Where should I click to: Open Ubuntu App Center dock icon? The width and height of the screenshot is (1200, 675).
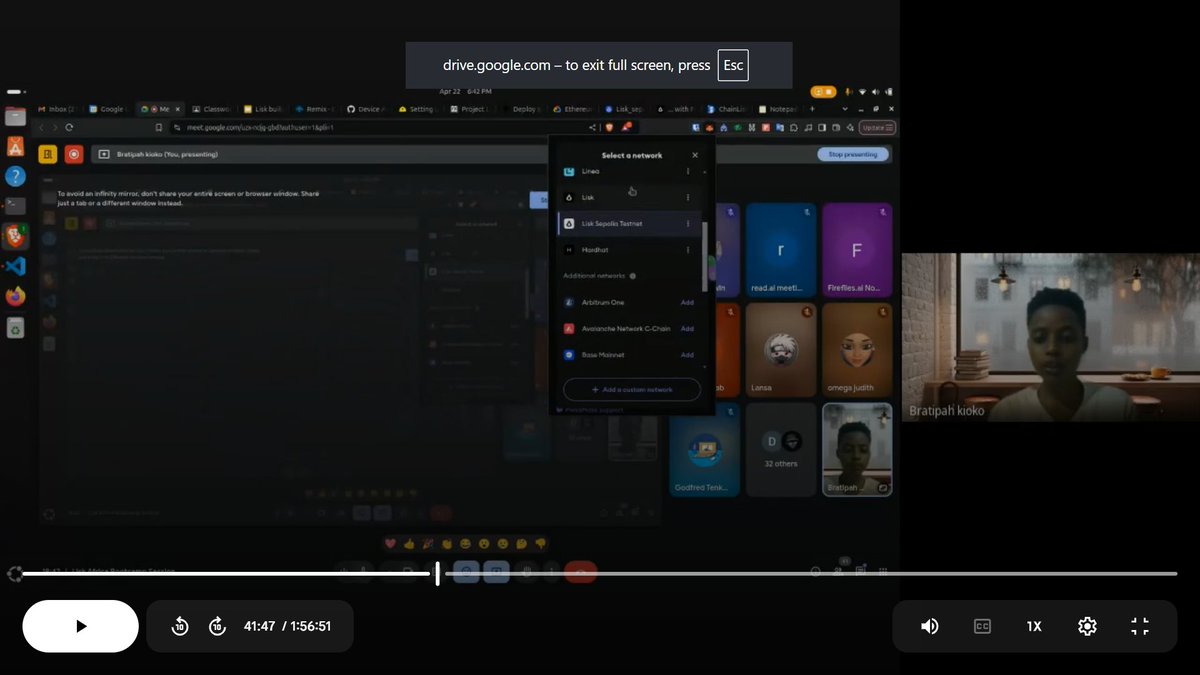15,147
